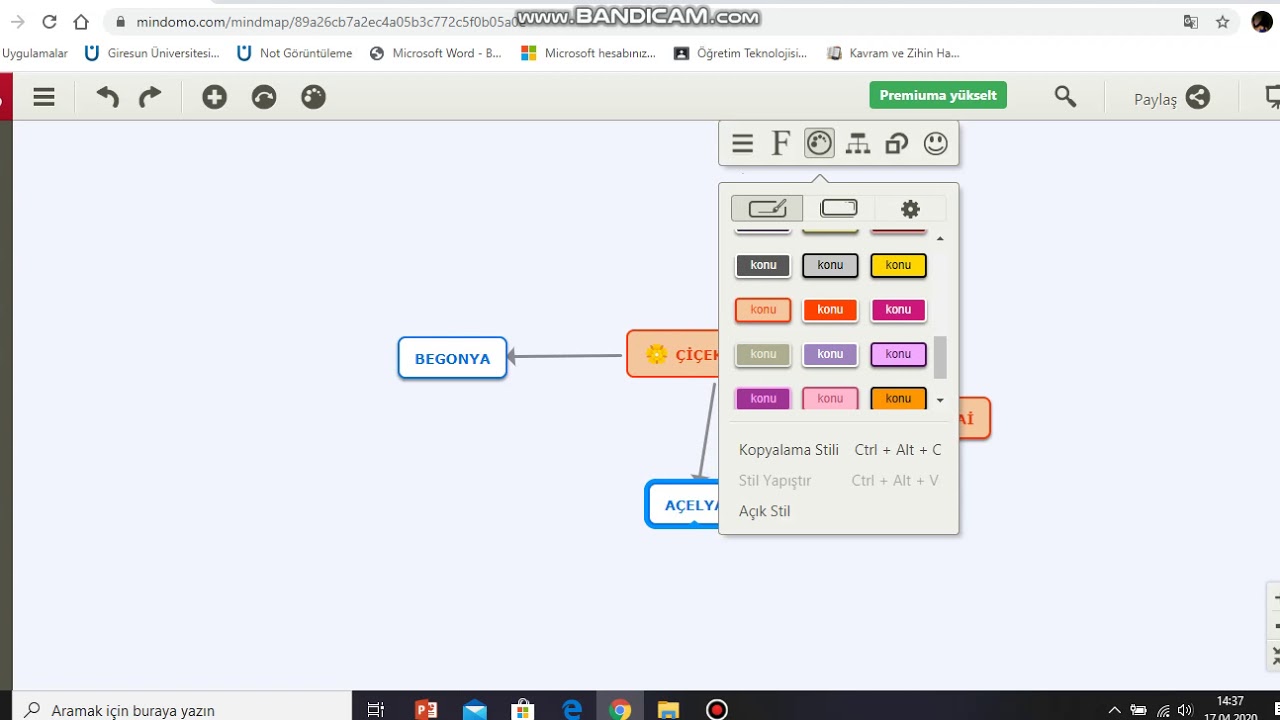Apply the orange-red konu style
1280x720 pixels.
[830, 310]
